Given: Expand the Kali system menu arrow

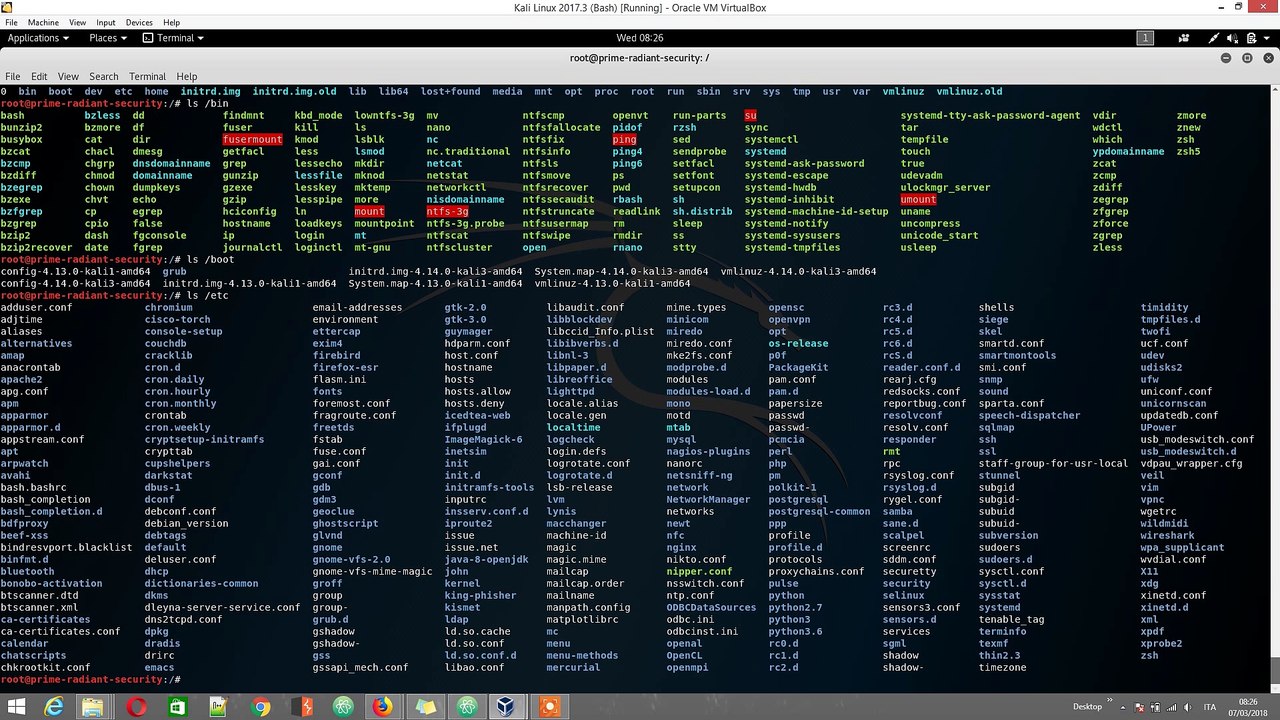Looking at the screenshot, I should coord(1265,38).
